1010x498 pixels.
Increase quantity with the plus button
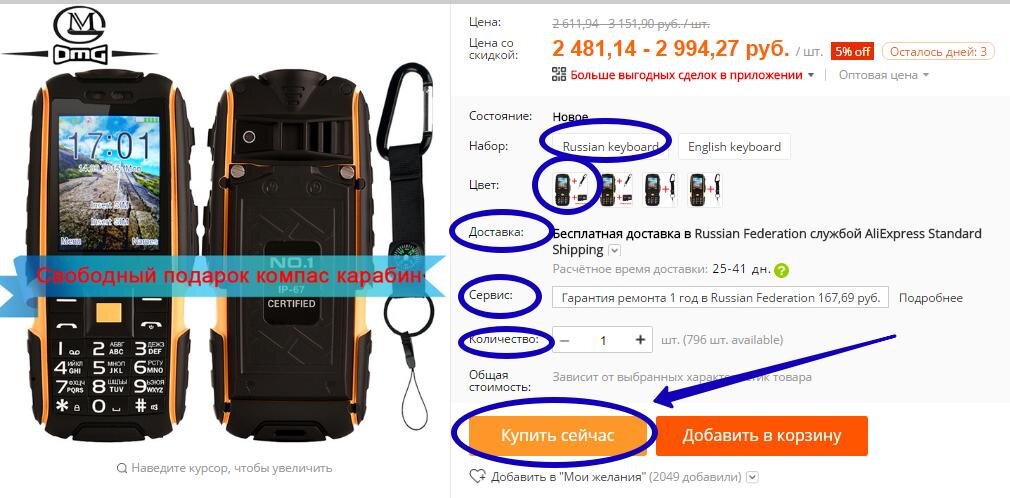[640, 340]
